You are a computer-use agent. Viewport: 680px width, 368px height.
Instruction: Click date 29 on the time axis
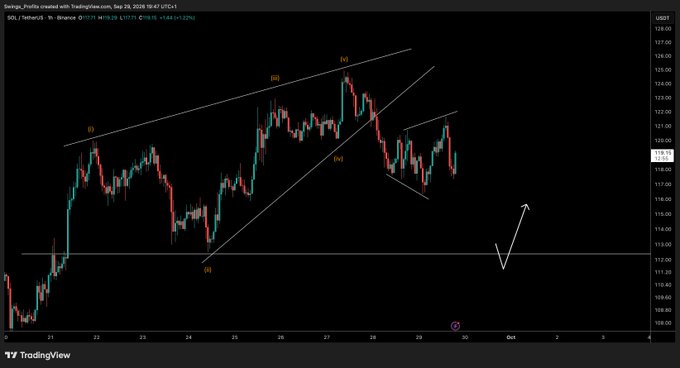419,337
